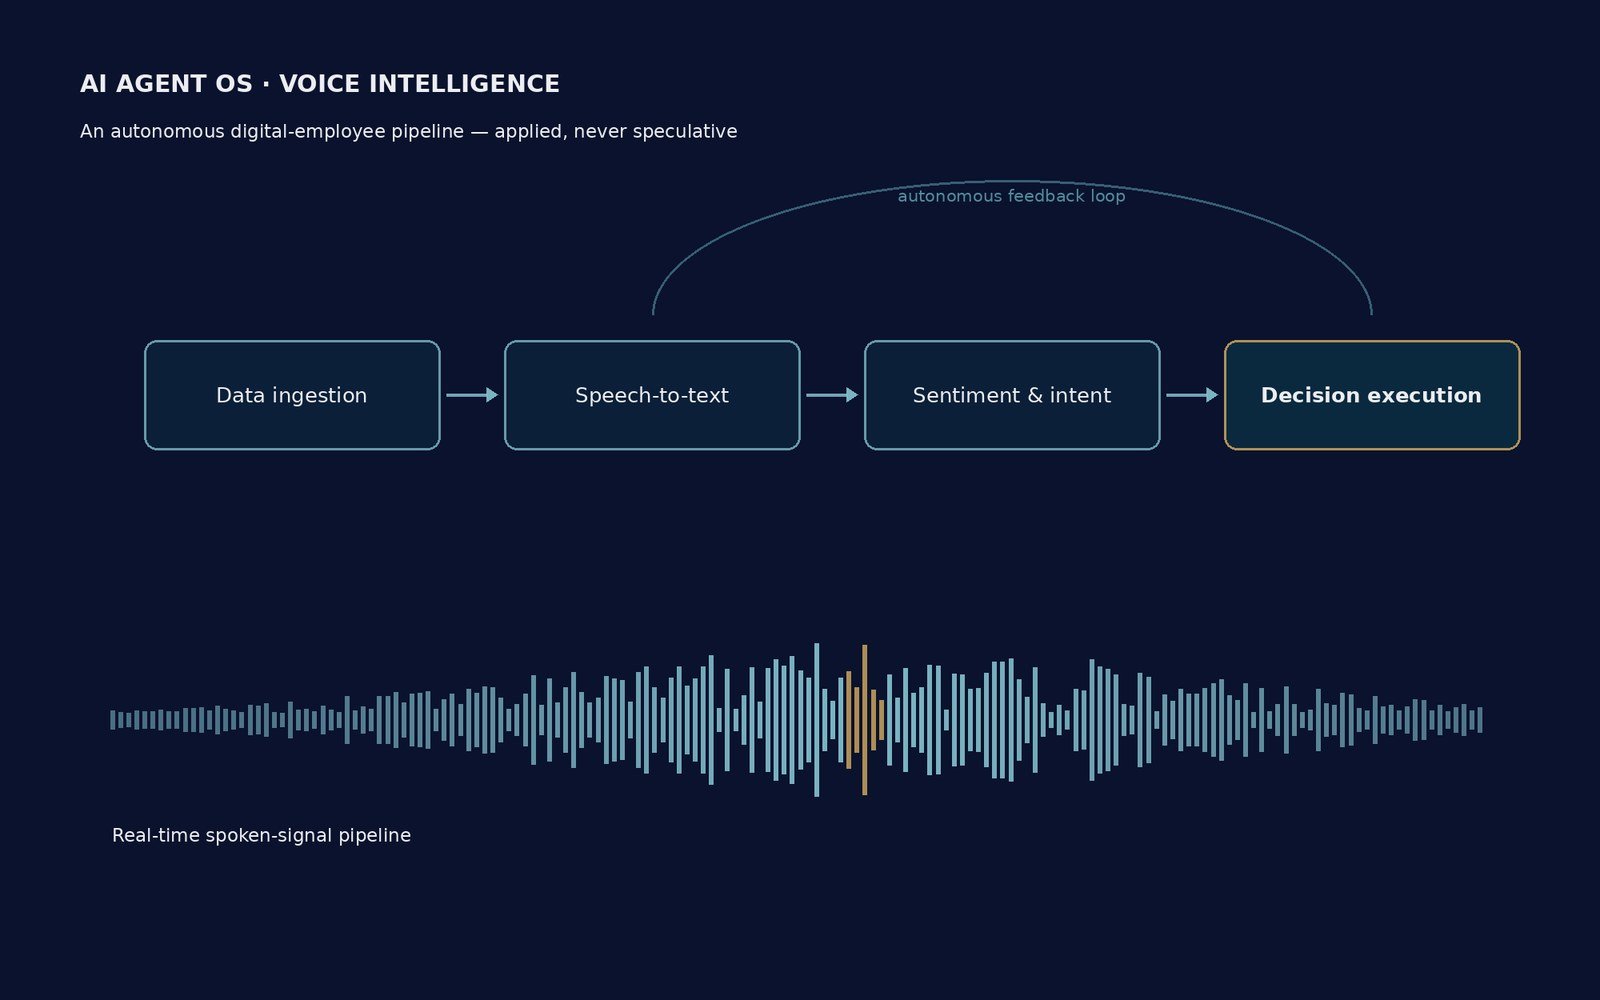Click the arrow pointing to Decision execution
This screenshot has width=1600, height=1000.
point(1192,395)
